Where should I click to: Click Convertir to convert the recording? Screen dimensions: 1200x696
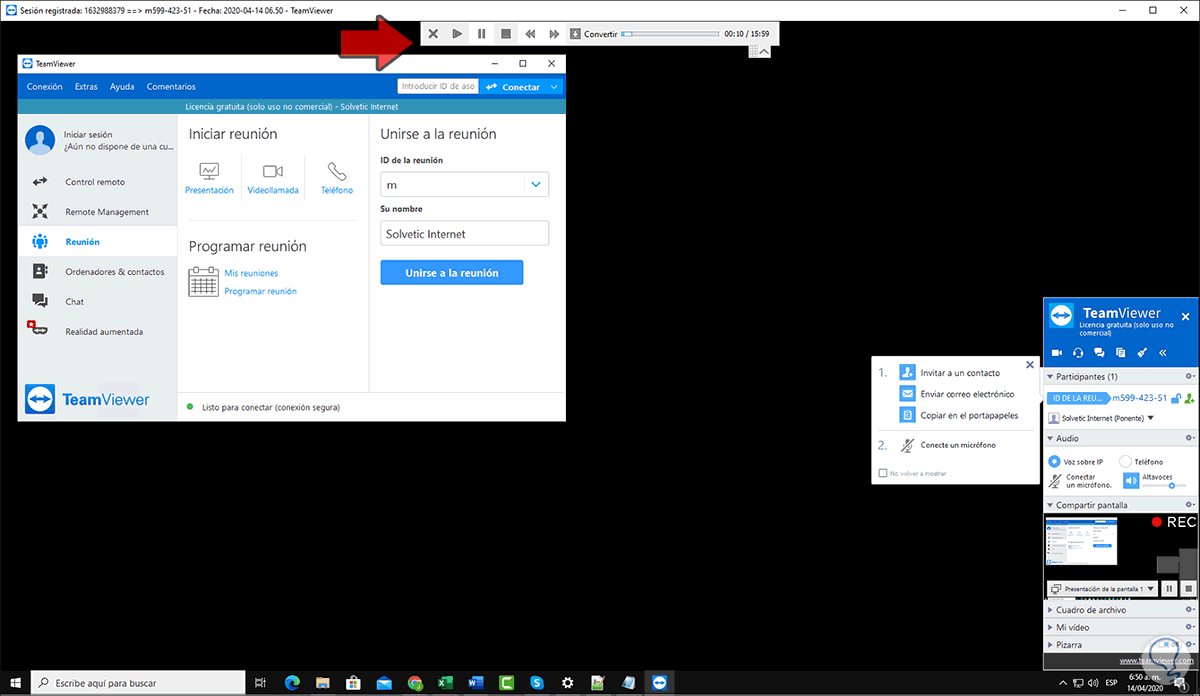[594, 34]
